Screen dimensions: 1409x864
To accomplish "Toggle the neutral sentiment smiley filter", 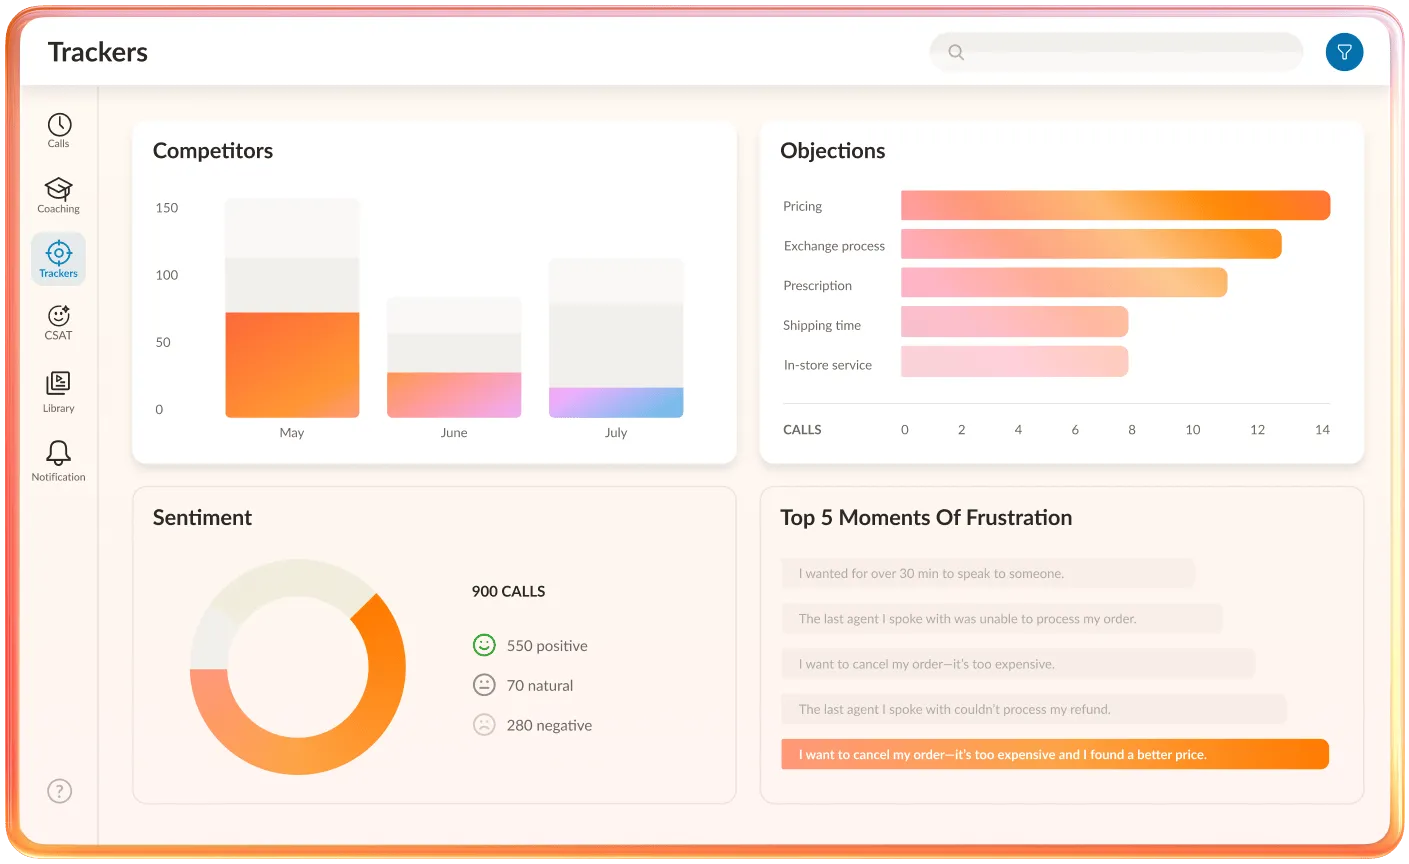I will (484, 685).
